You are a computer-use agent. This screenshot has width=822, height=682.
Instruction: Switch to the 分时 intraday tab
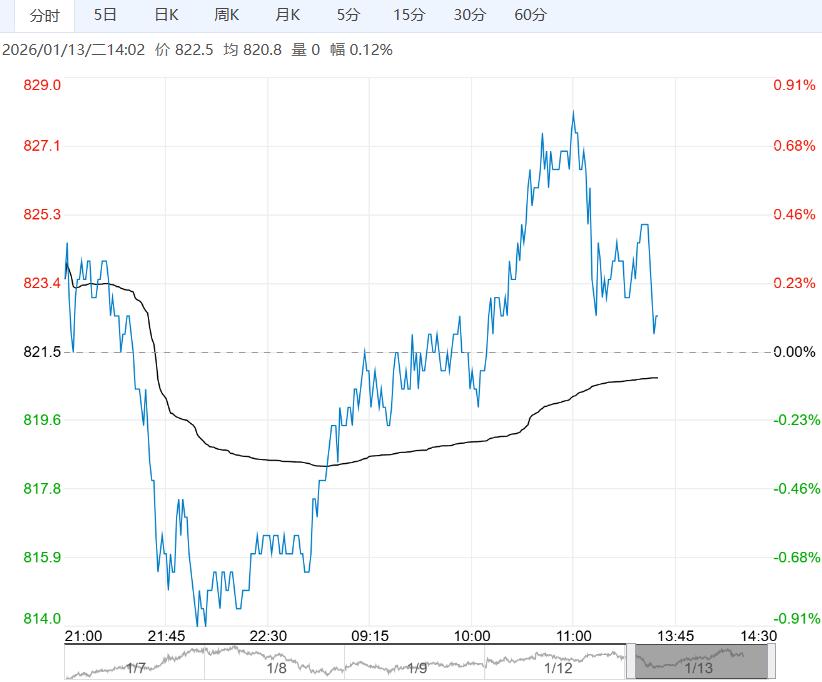pos(44,15)
